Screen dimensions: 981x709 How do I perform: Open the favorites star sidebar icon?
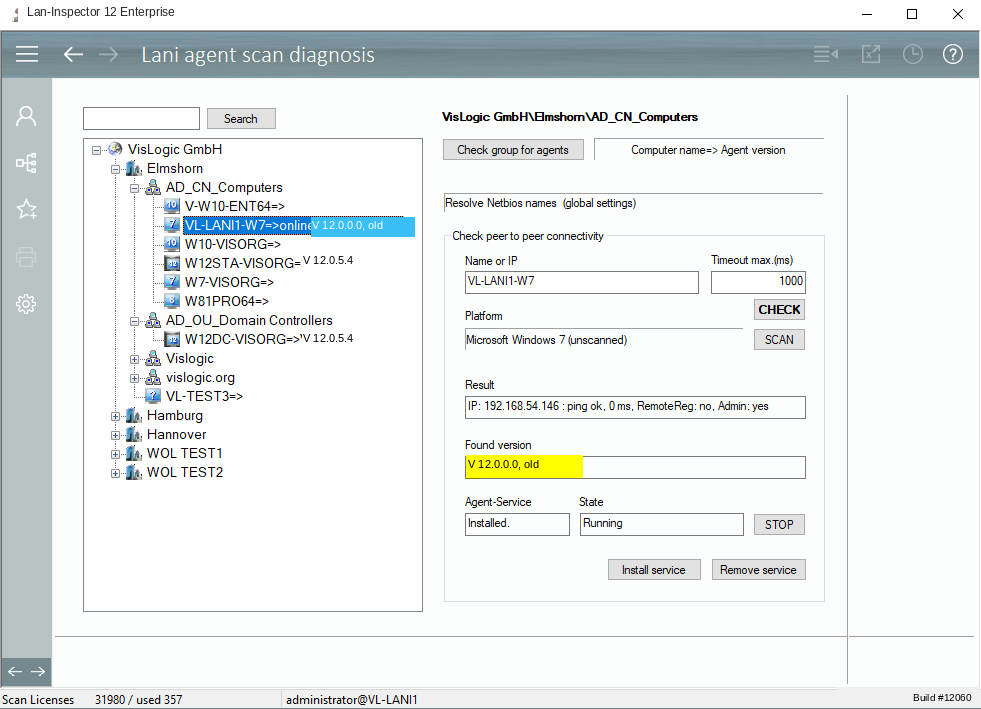click(26, 210)
